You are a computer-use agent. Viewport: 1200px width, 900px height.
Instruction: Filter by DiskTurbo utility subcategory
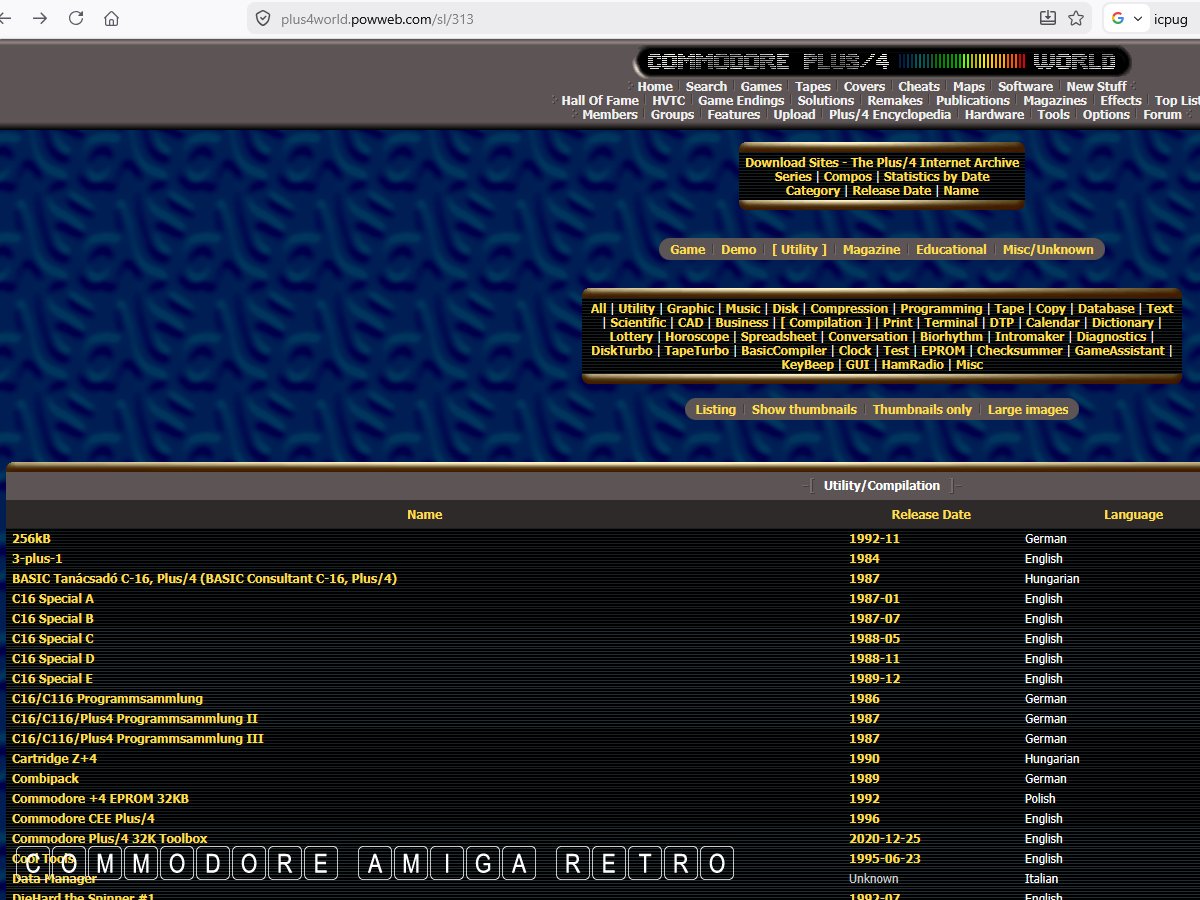click(621, 351)
